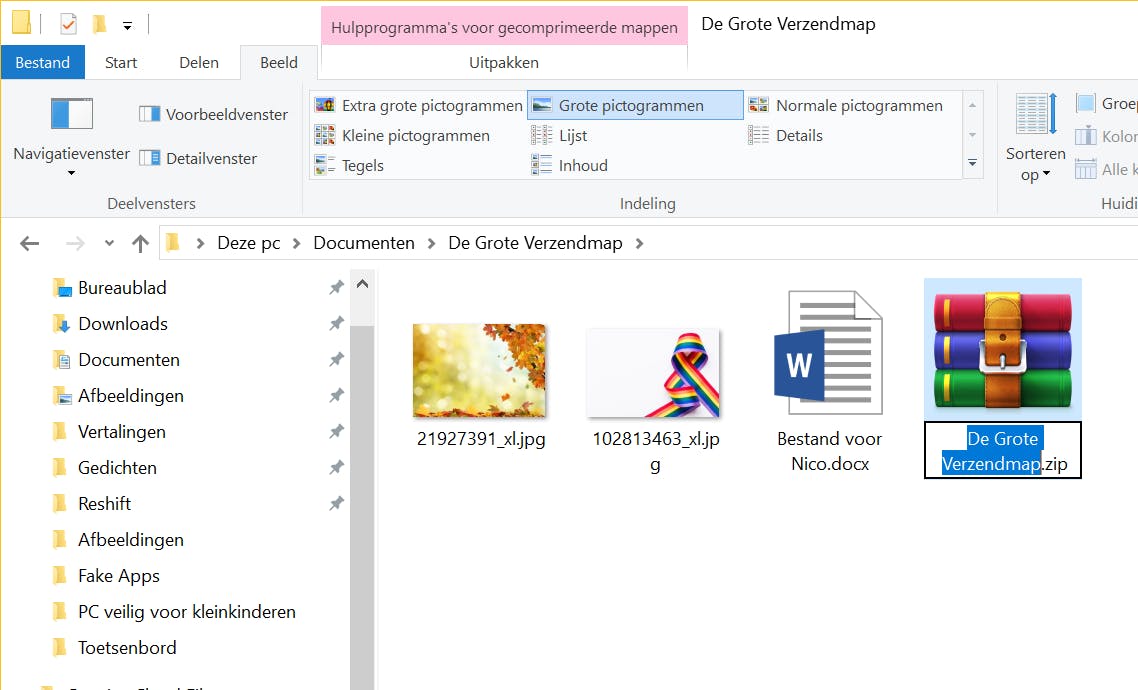Open the Customize Quick Access Toolbar dropdown
This screenshot has height=690, width=1138.
point(128,26)
